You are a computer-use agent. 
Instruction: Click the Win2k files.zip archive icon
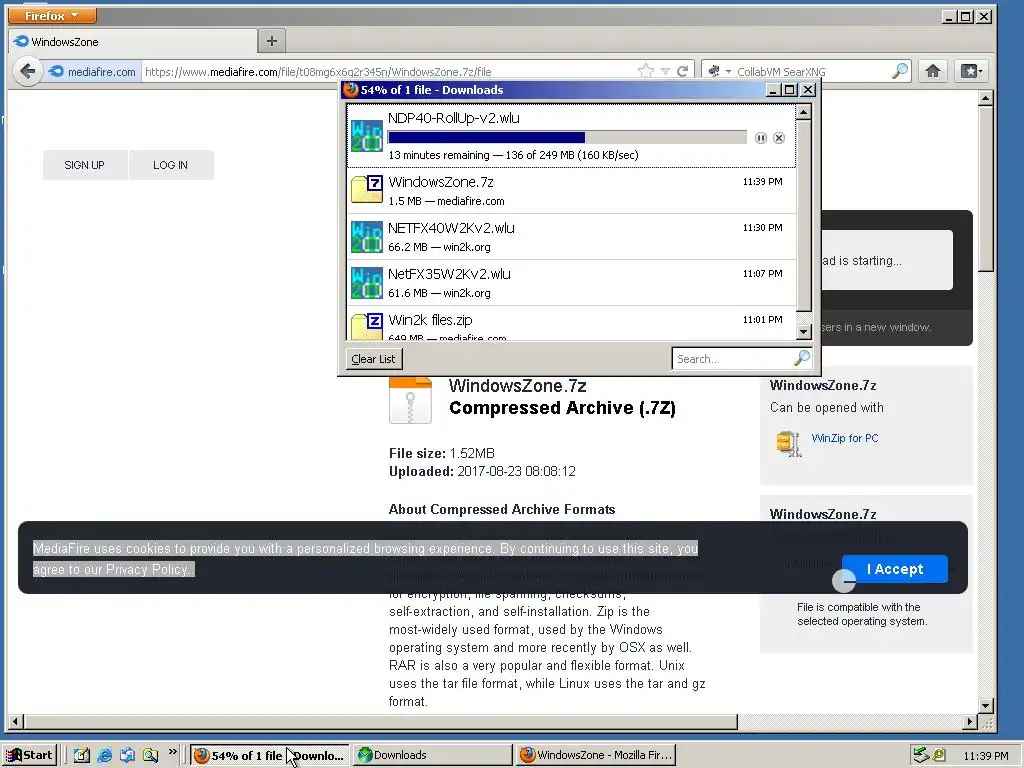coord(367,327)
